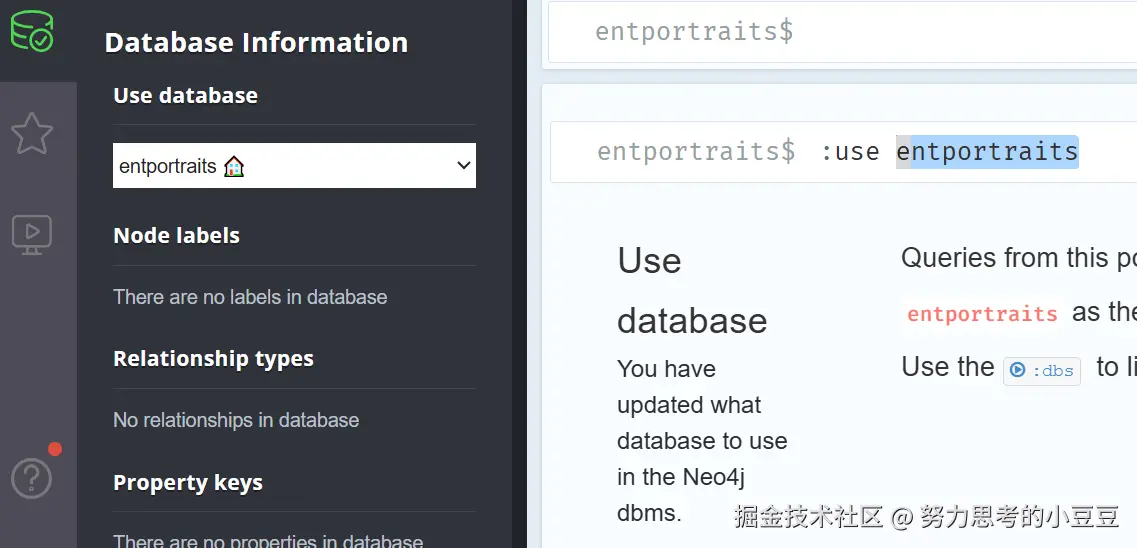
Task: Open the Favorites star panel
Action: 32,133
